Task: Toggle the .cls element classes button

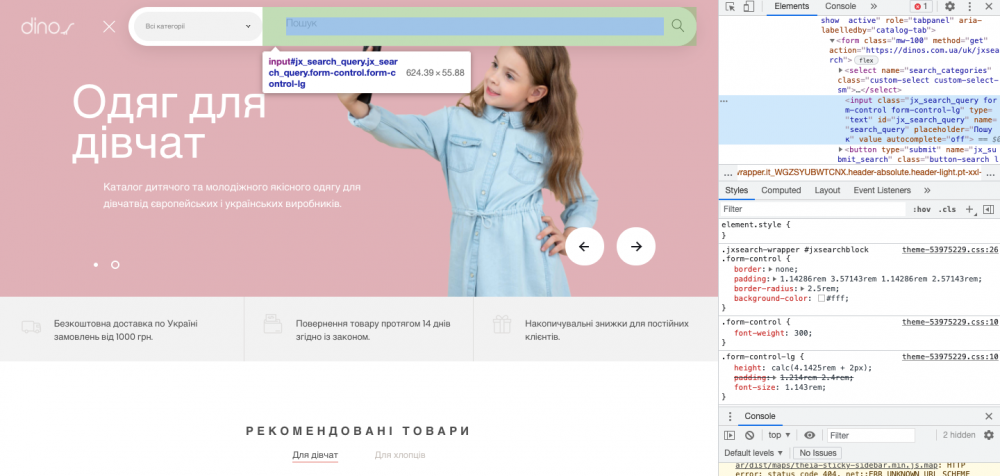Action: pos(948,209)
